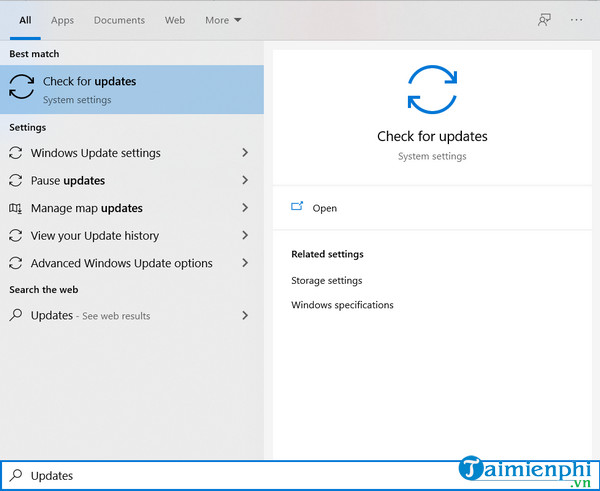The height and width of the screenshot is (491, 600).
Task: Expand the Manage map updates chevron
Action: pos(245,208)
